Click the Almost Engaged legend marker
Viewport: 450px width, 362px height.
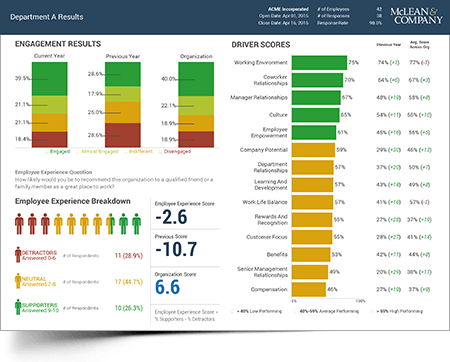tap(78, 152)
